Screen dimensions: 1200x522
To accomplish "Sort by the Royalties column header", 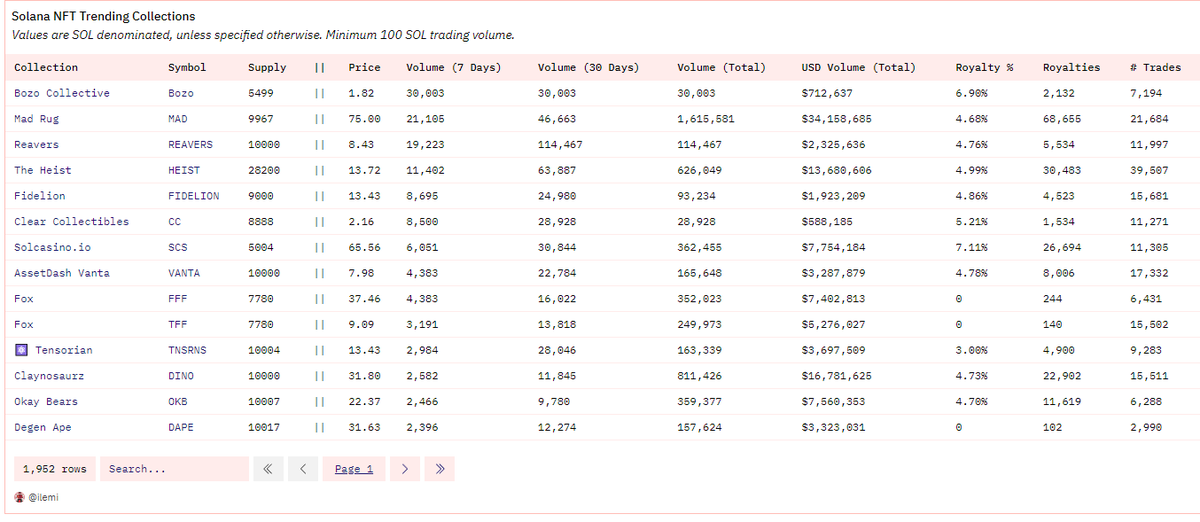I will [1071, 68].
